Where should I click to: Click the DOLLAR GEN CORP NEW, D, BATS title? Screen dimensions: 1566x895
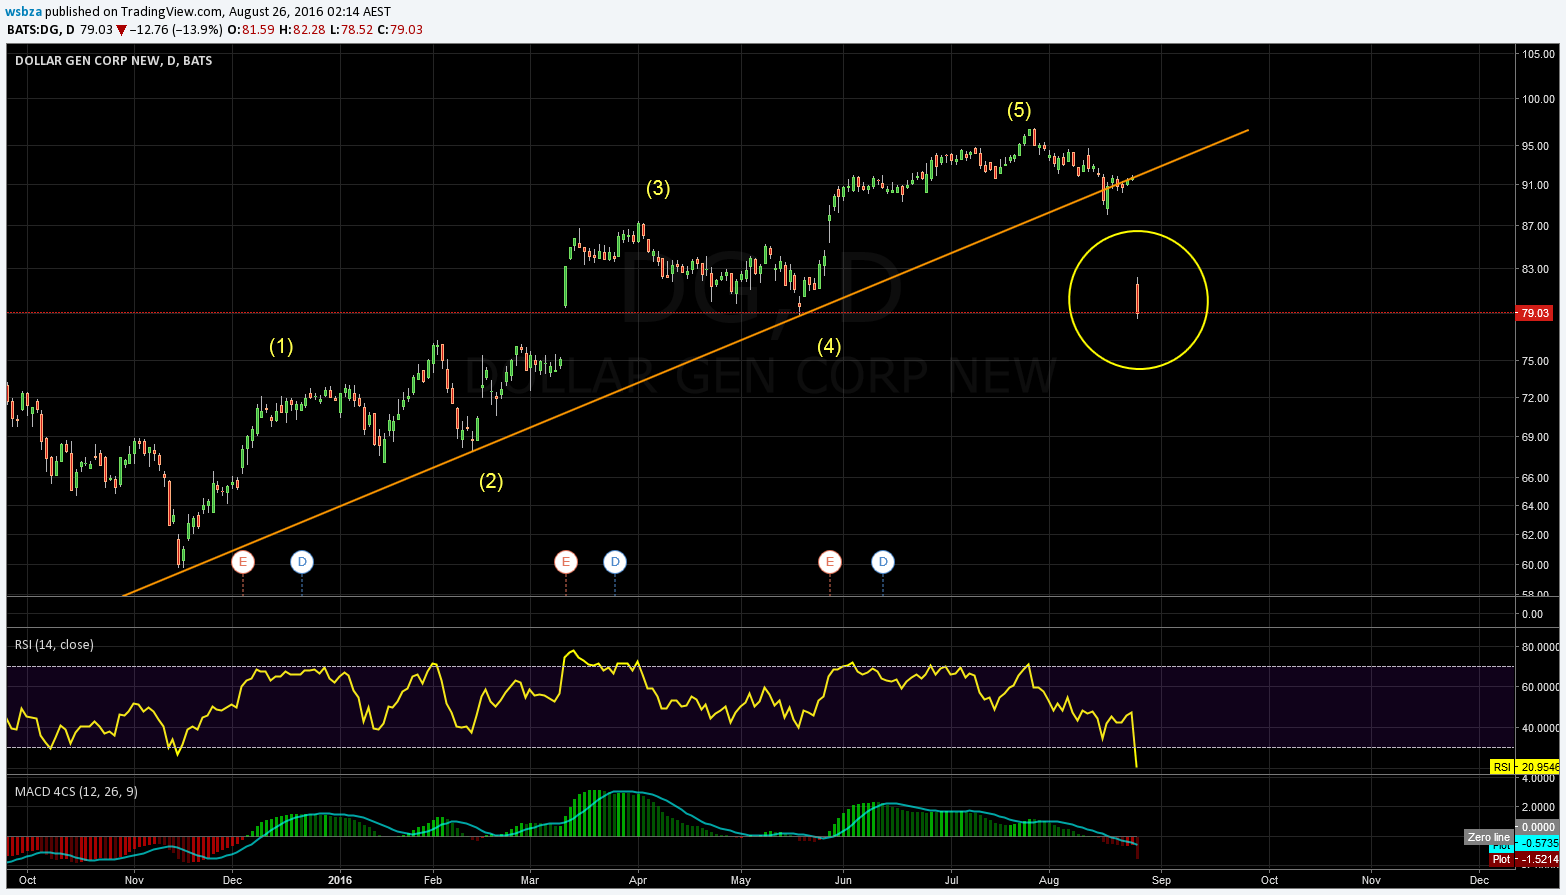pos(113,60)
